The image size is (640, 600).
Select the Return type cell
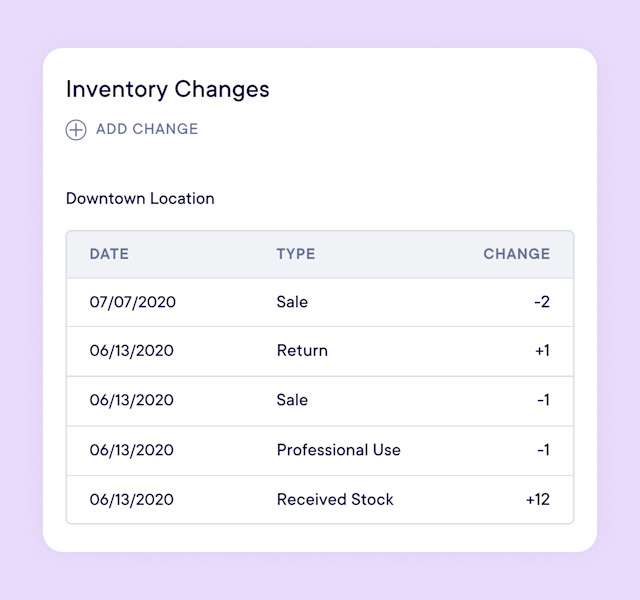pyautogui.click(x=302, y=351)
